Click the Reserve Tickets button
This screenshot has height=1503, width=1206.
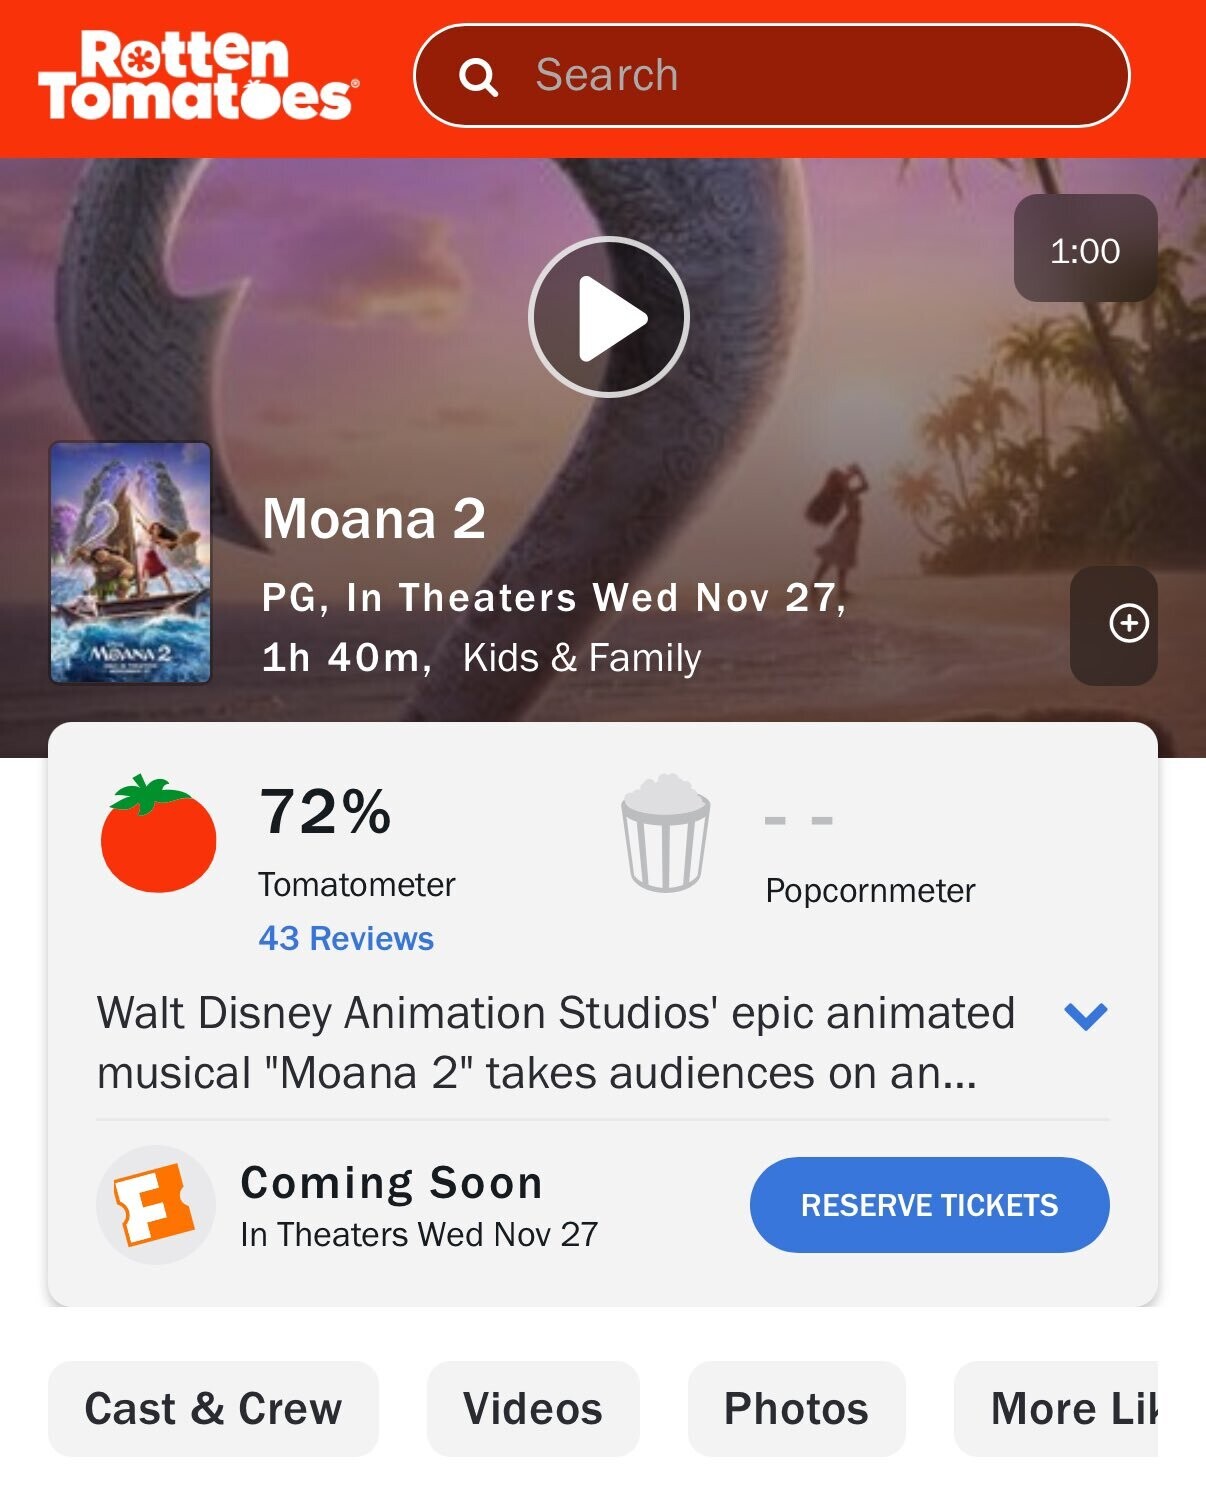click(x=929, y=1205)
